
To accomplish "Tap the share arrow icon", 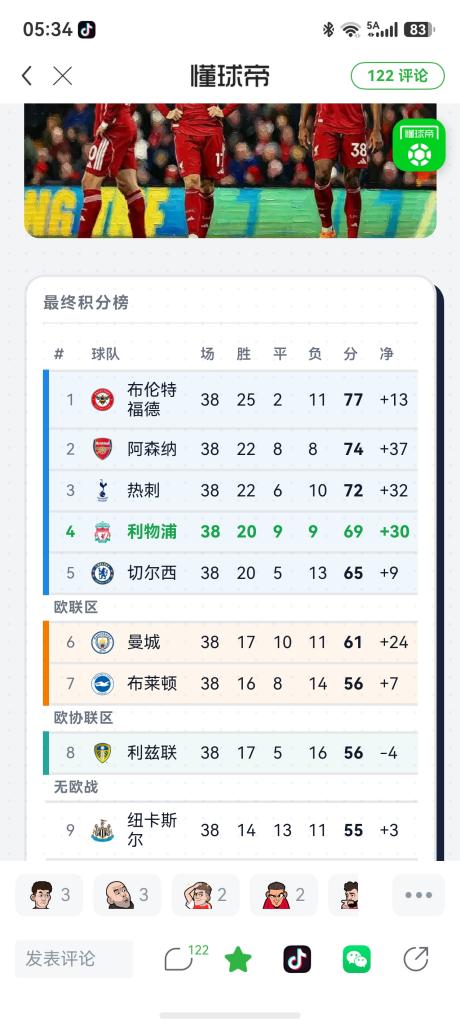I will point(416,959).
